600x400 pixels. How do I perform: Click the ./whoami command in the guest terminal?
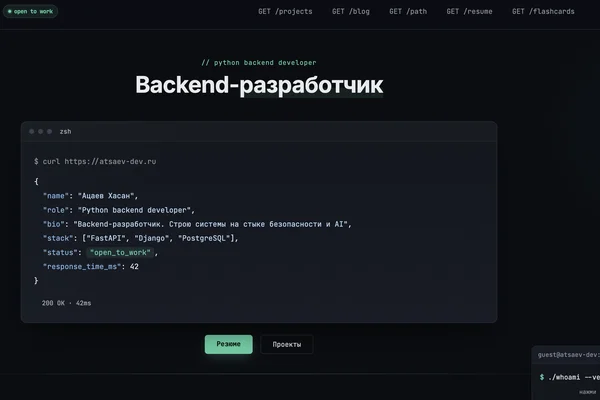pyautogui.click(x=569, y=377)
